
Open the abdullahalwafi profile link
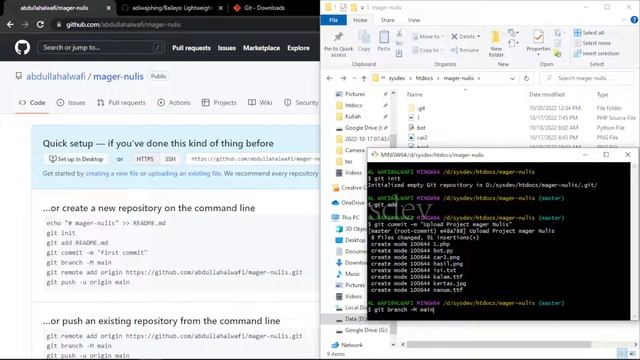[x=56, y=76]
